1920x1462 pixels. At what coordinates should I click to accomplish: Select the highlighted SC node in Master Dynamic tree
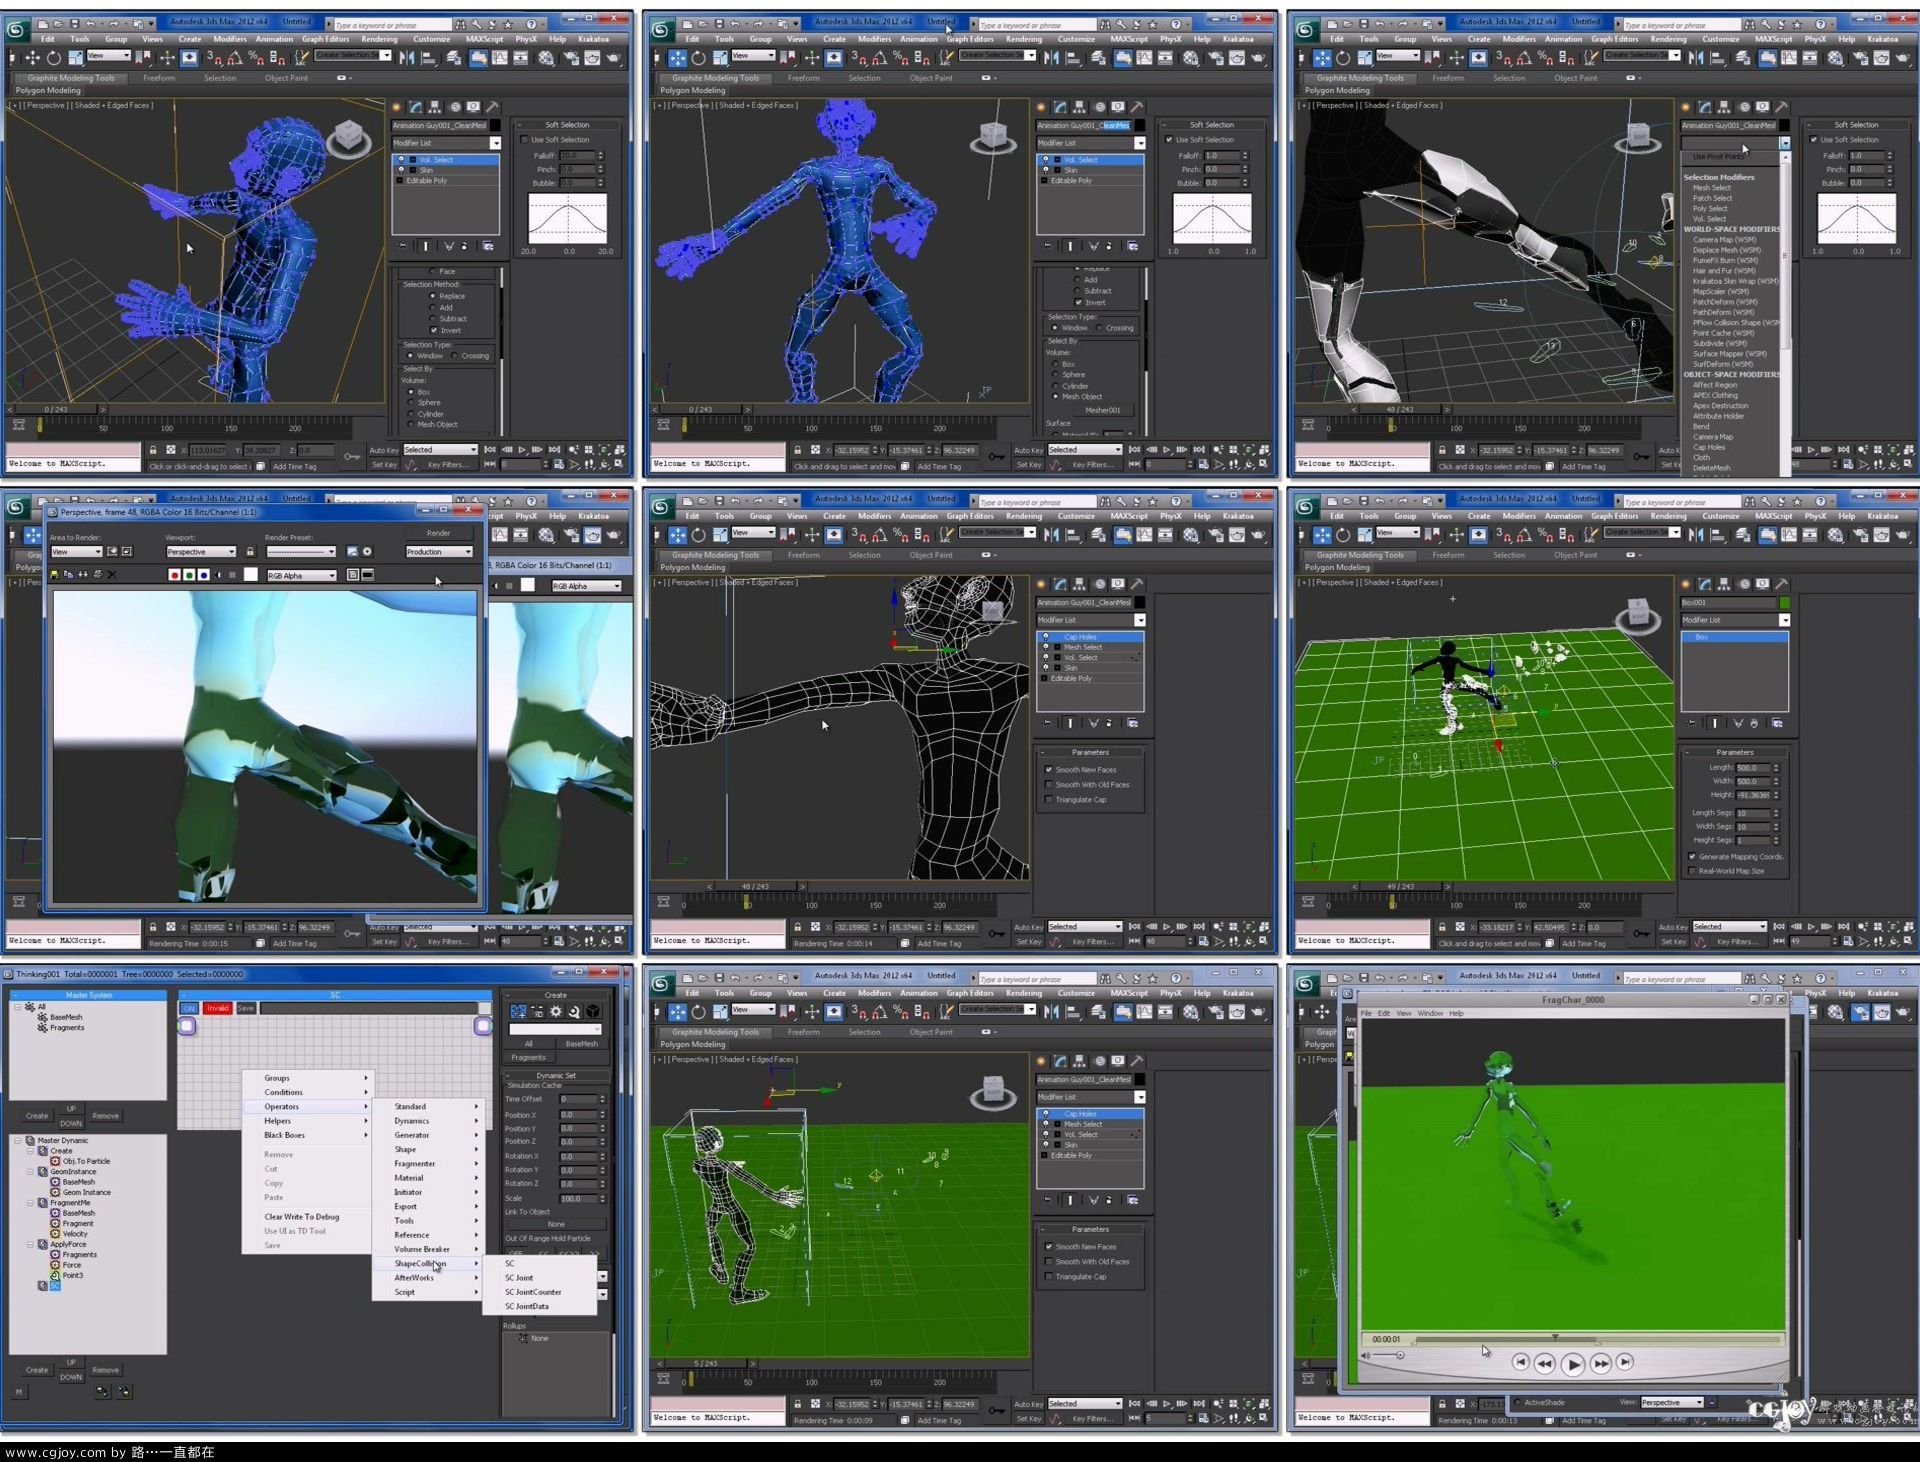tap(55, 1286)
